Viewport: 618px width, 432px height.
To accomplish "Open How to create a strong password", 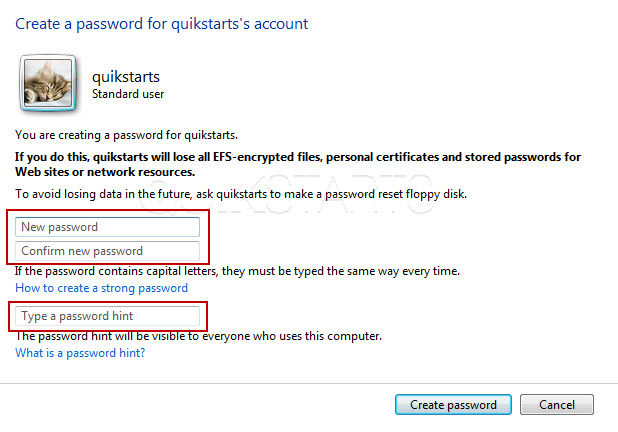I will pos(101,288).
